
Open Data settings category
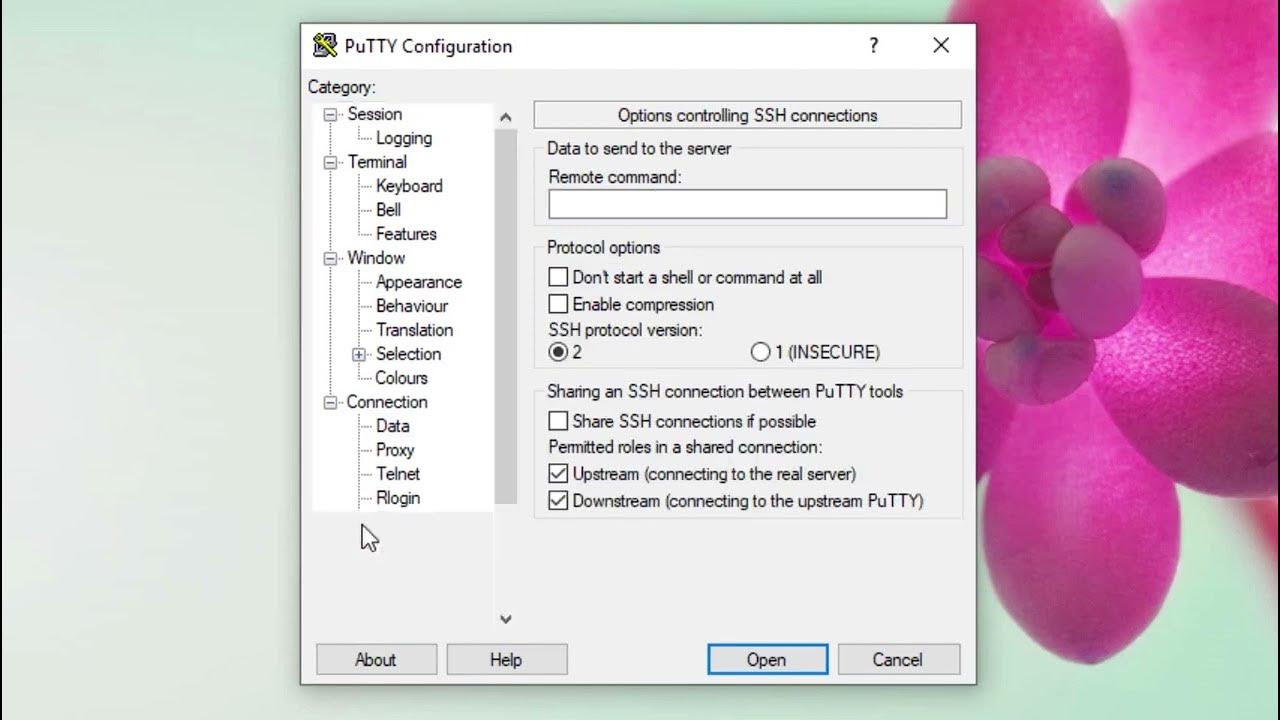(x=393, y=426)
